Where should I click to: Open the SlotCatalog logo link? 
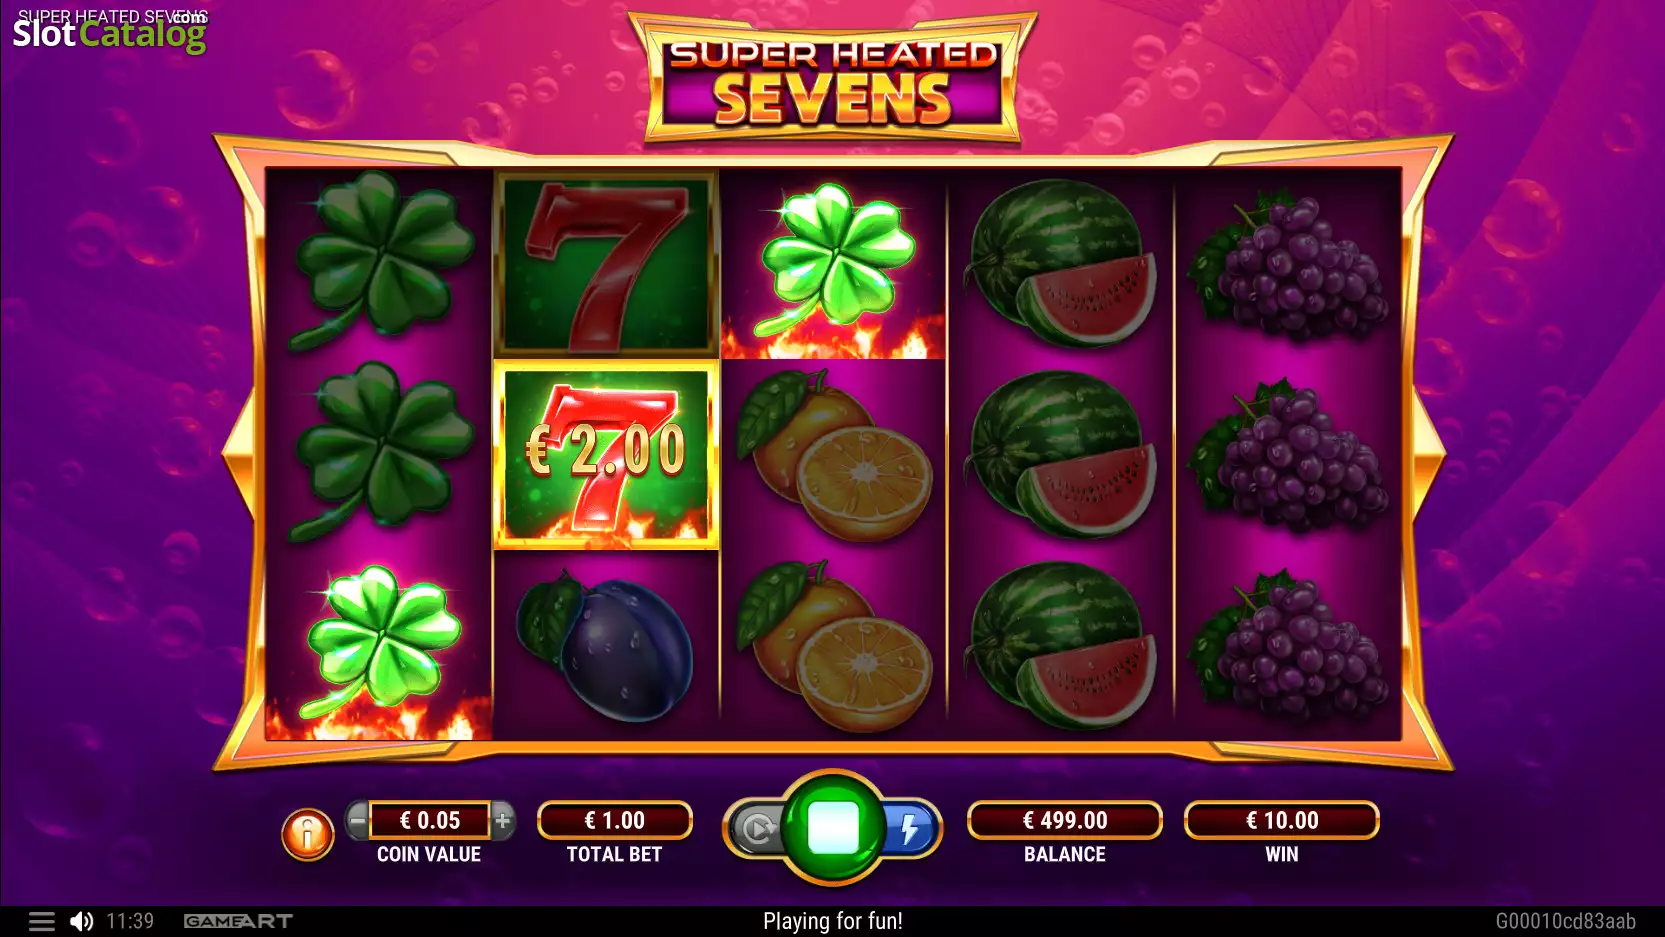tap(110, 30)
